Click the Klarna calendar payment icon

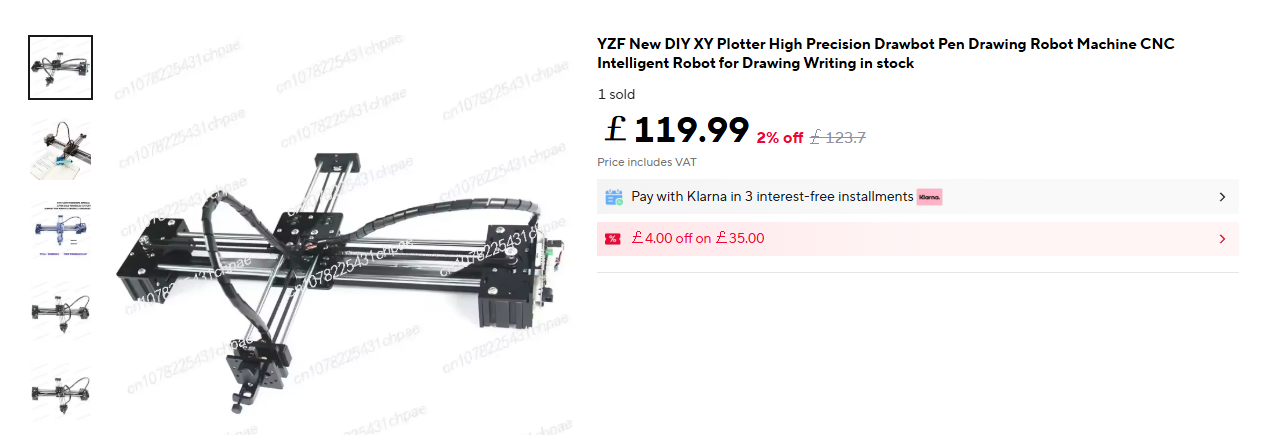point(614,197)
